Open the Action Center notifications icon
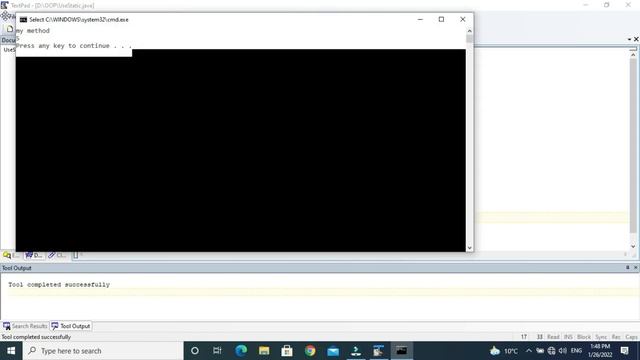The height and width of the screenshot is (360, 640). coord(624,351)
